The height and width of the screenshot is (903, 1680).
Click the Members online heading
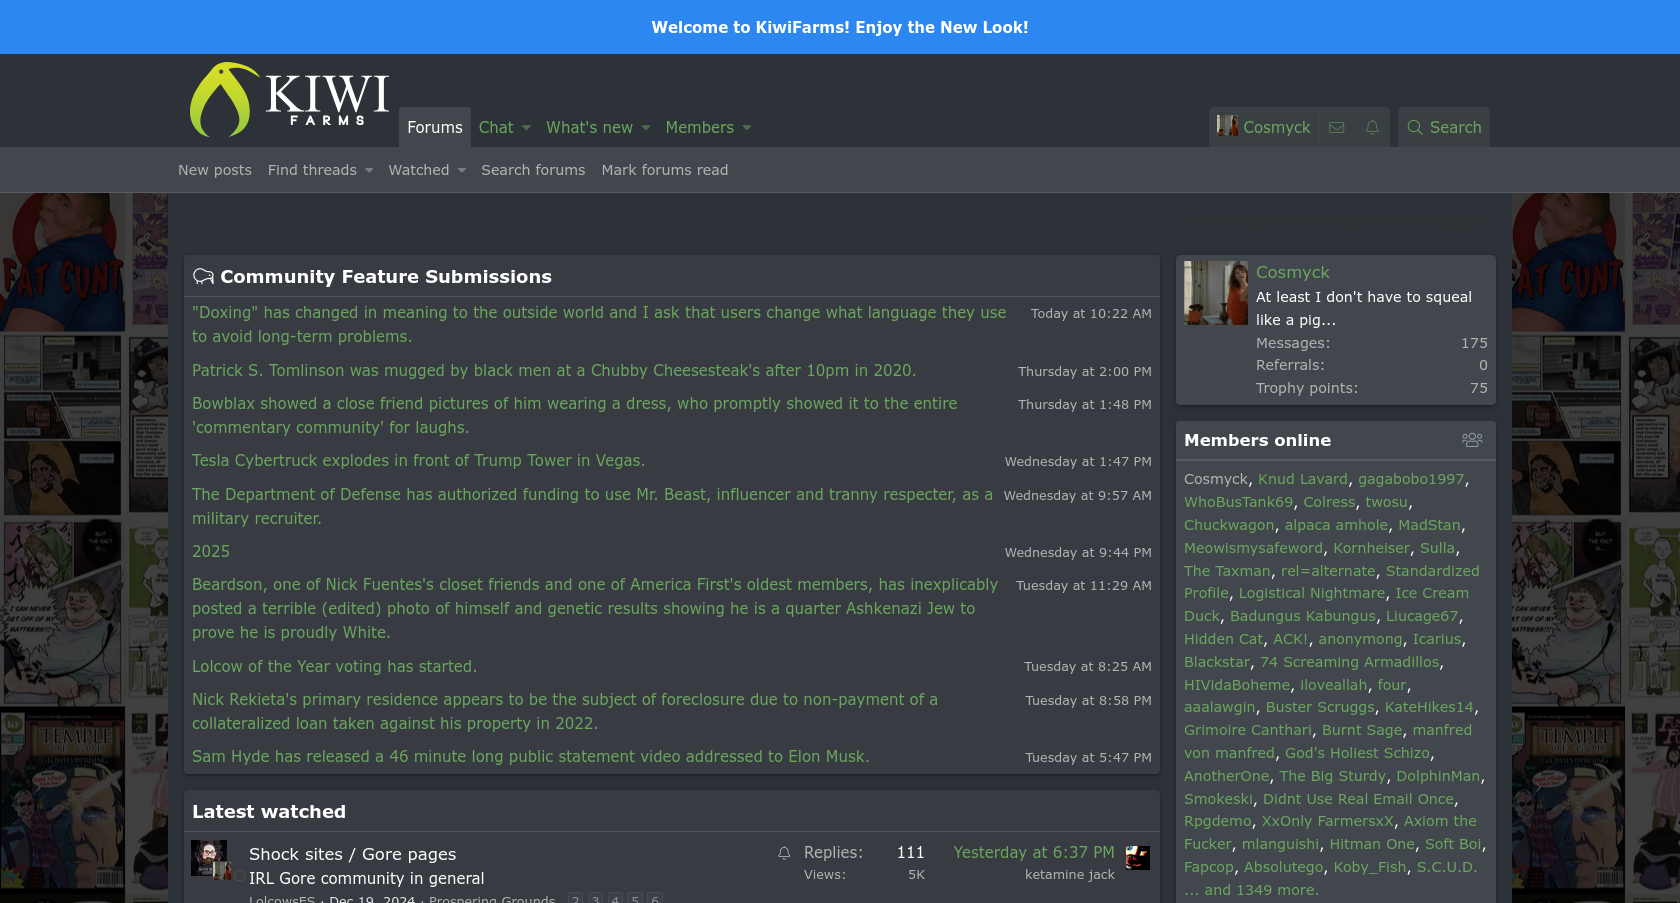coord(1257,440)
